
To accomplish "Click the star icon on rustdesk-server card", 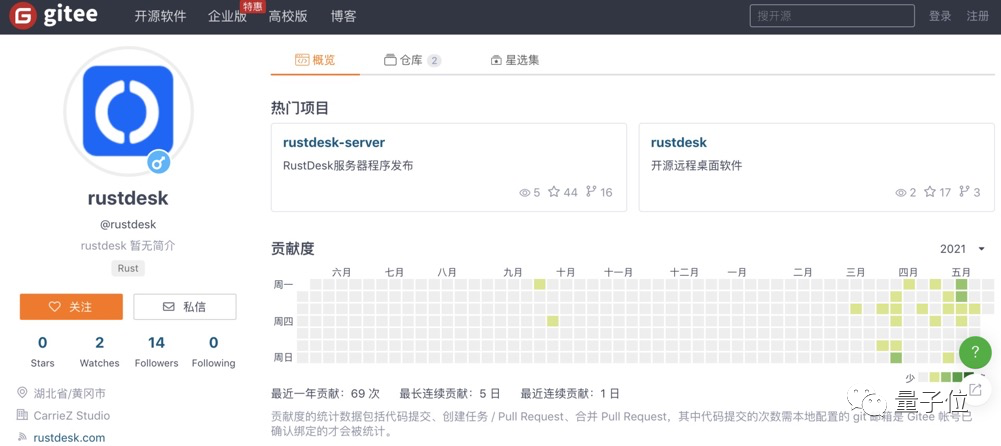I will click(553, 191).
